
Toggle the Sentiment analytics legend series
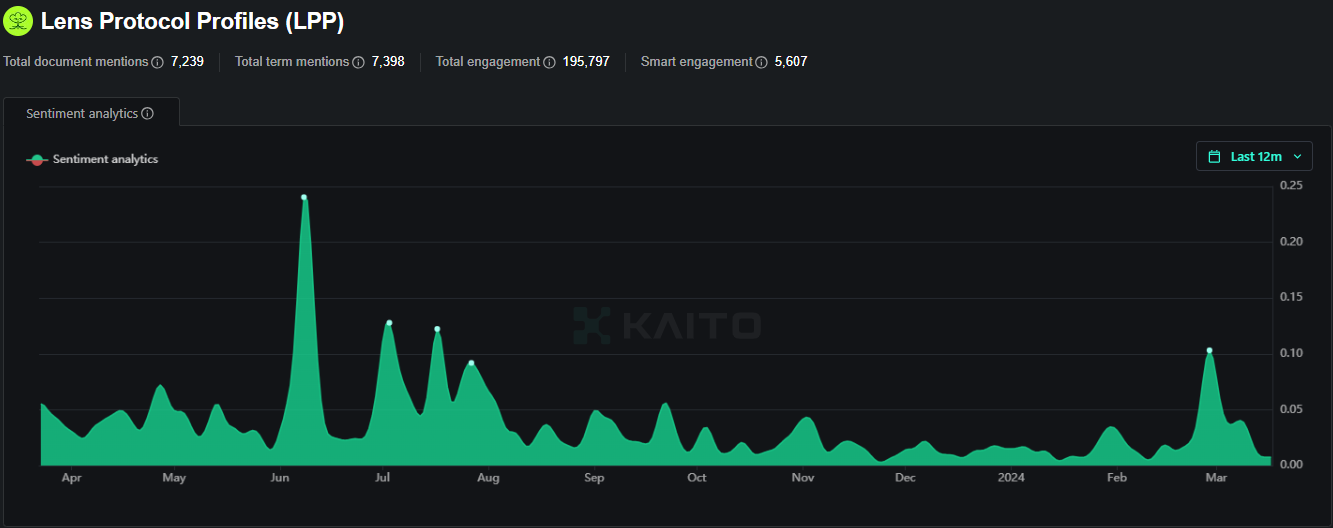tap(92, 159)
